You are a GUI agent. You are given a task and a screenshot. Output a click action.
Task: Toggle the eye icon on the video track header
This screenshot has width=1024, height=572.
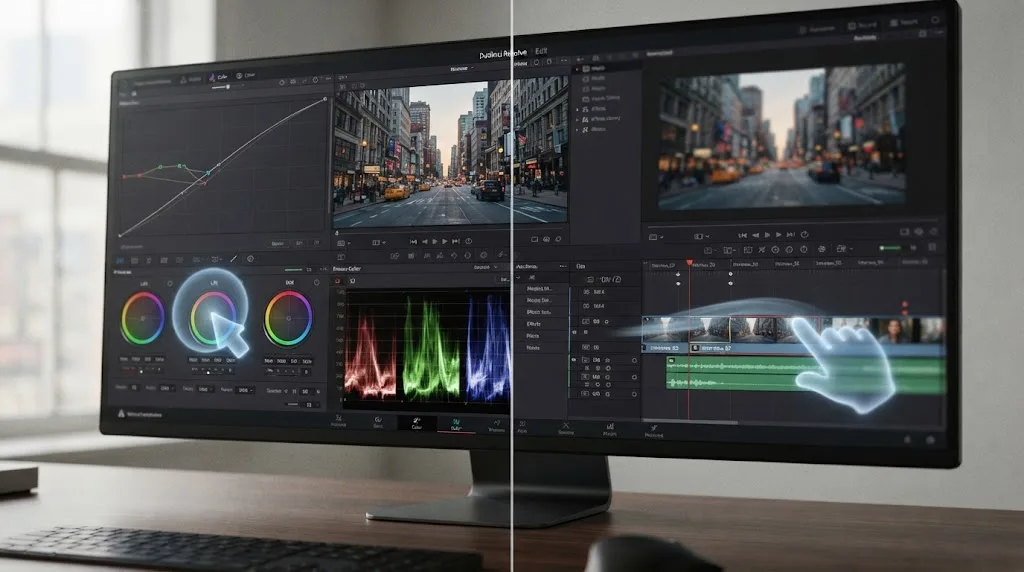point(574,332)
